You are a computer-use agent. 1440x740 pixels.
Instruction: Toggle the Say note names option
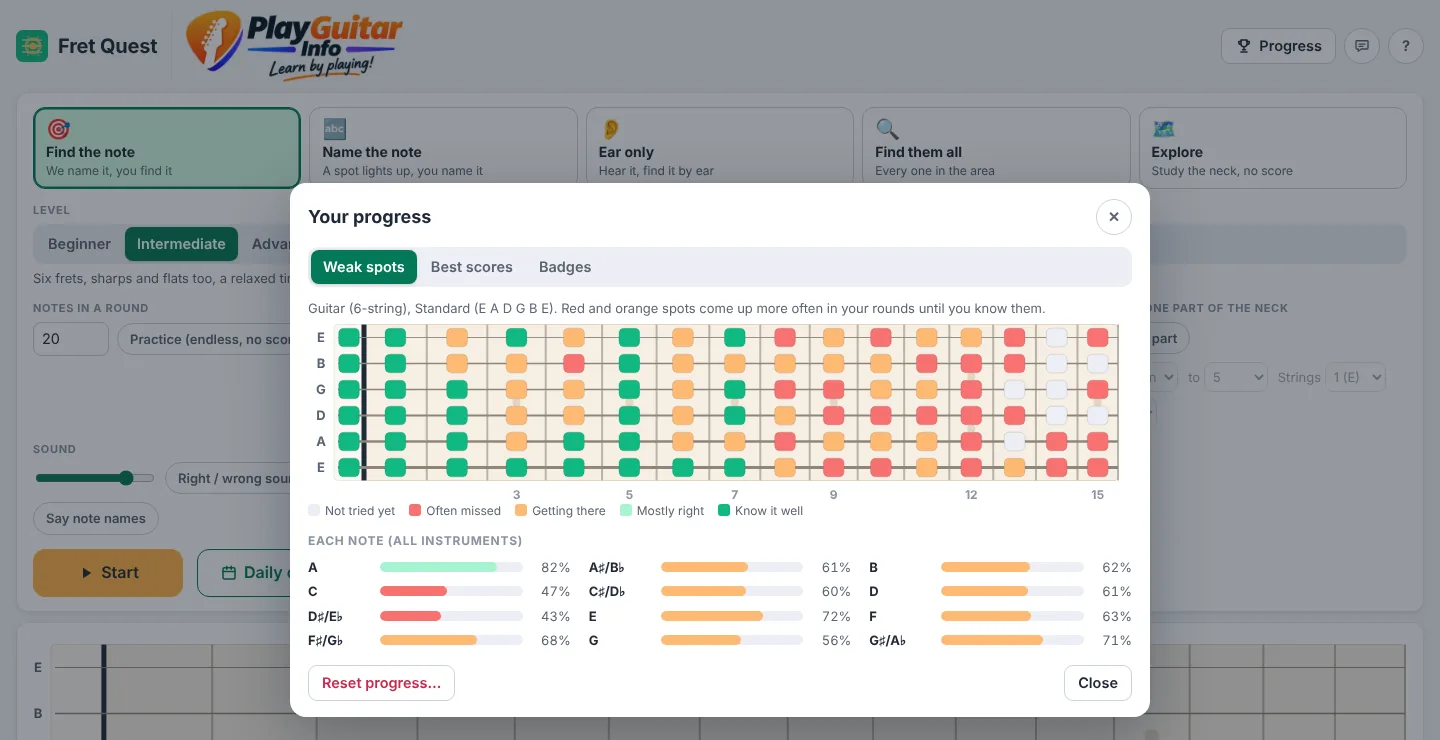(96, 518)
